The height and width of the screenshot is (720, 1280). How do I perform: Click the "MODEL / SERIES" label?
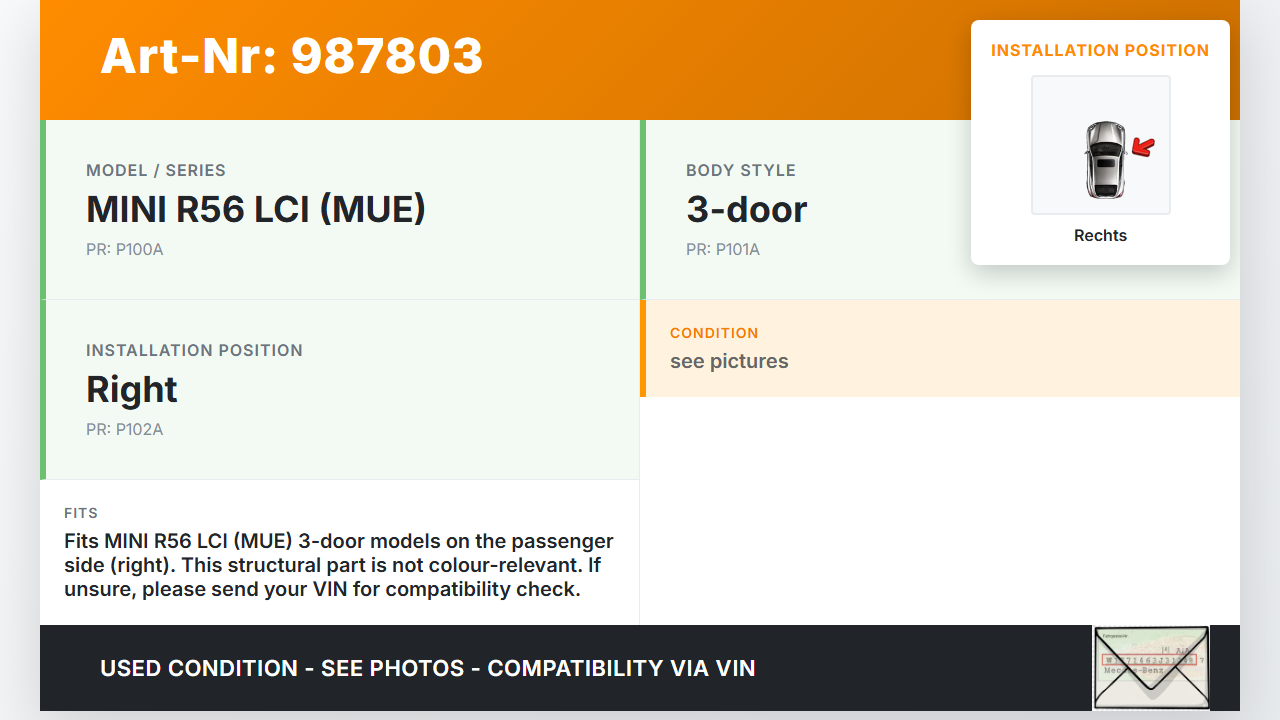[x=156, y=170]
